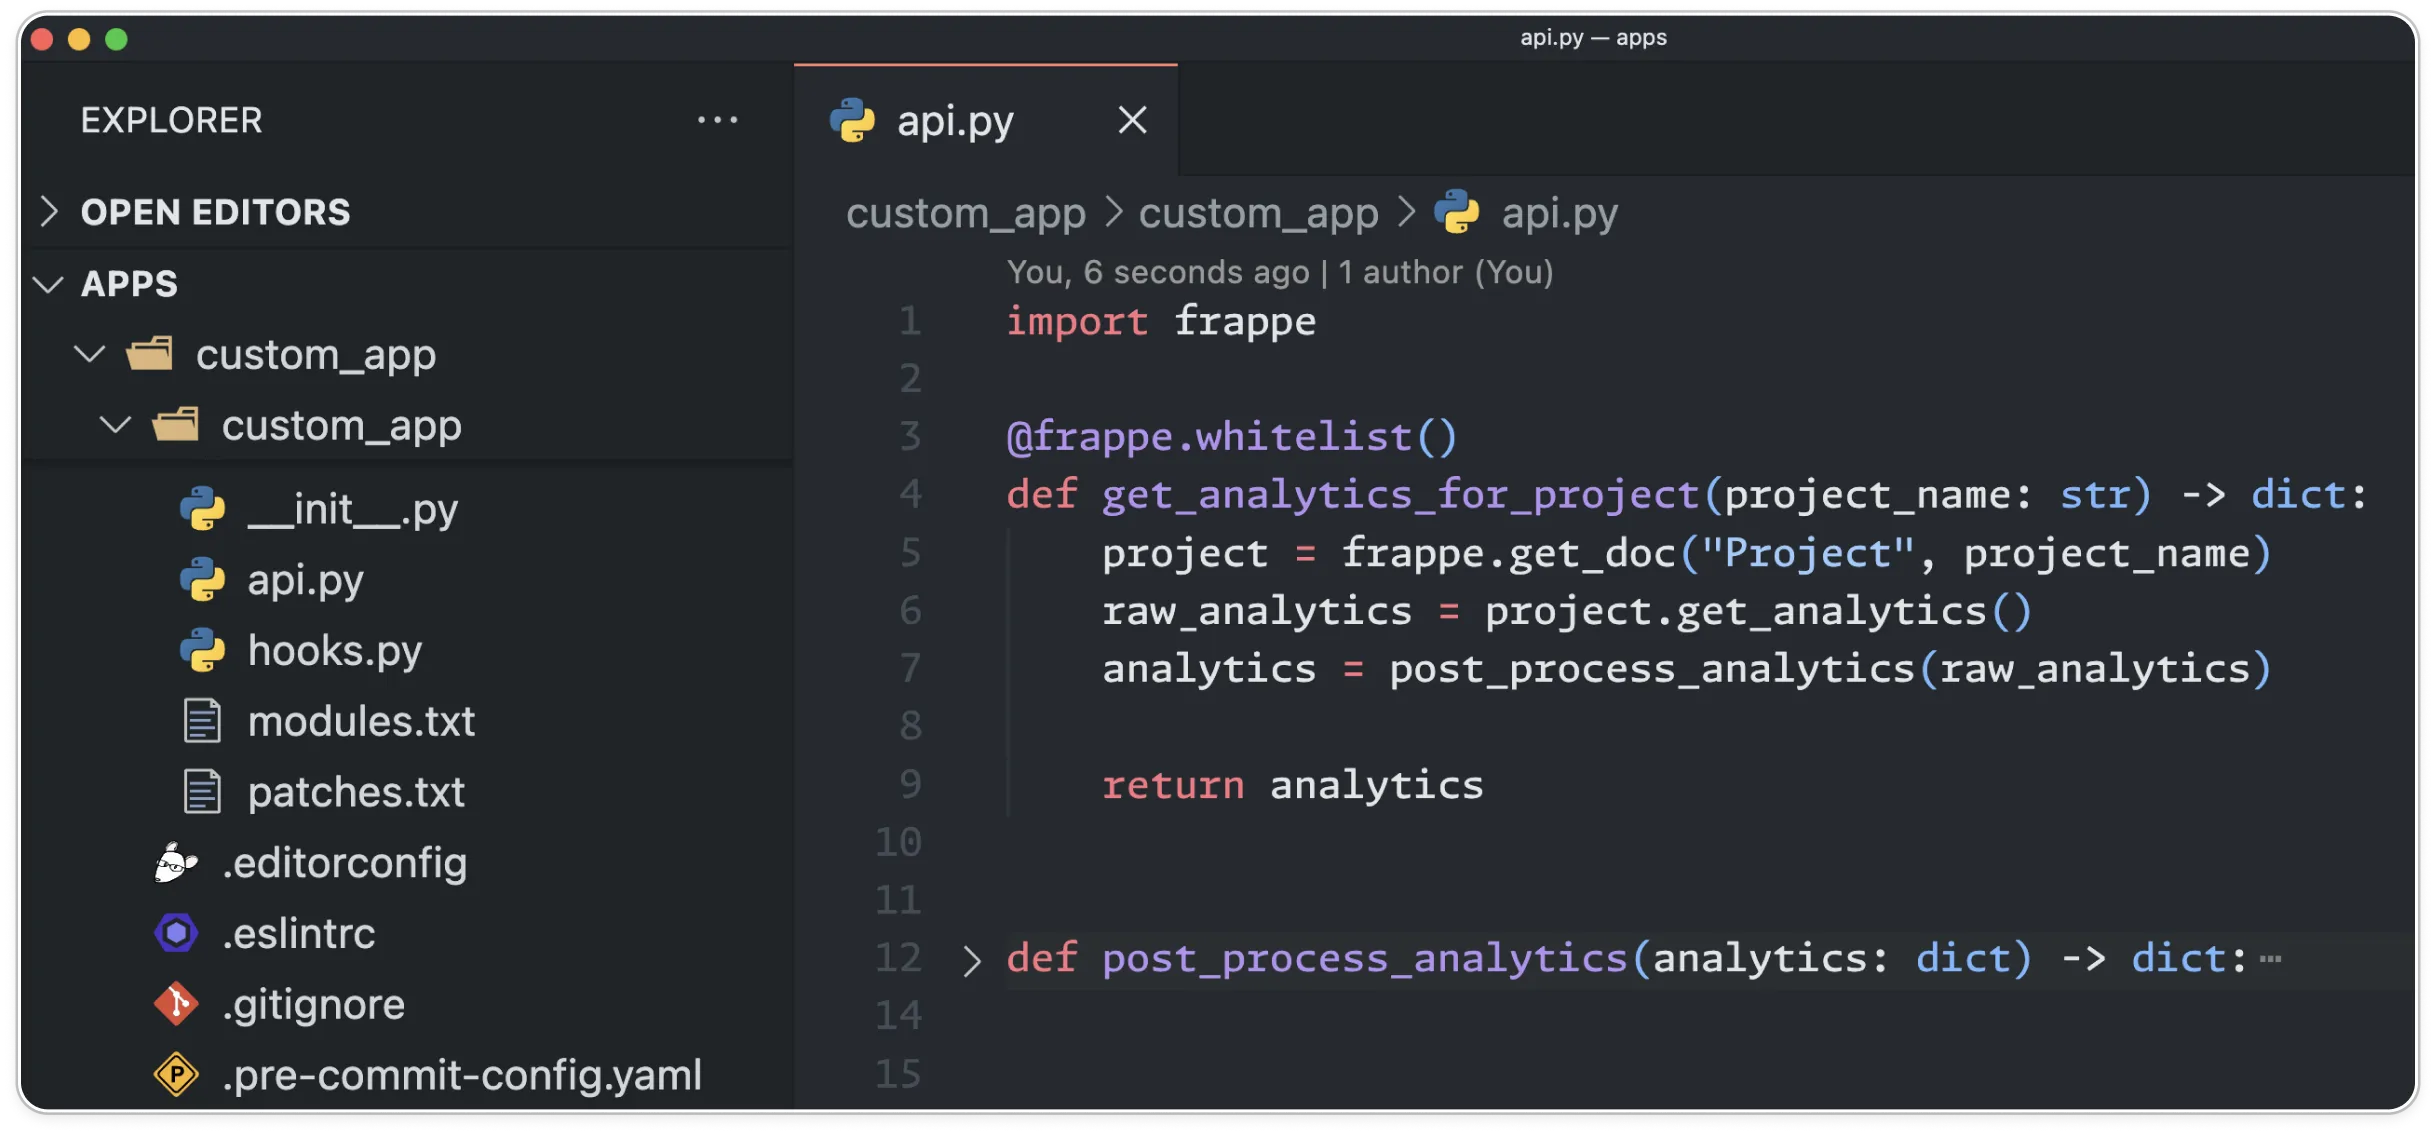Click the Python icon on the api.py tab
The width and height of the screenshot is (2432, 1132).
tap(852, 120)
